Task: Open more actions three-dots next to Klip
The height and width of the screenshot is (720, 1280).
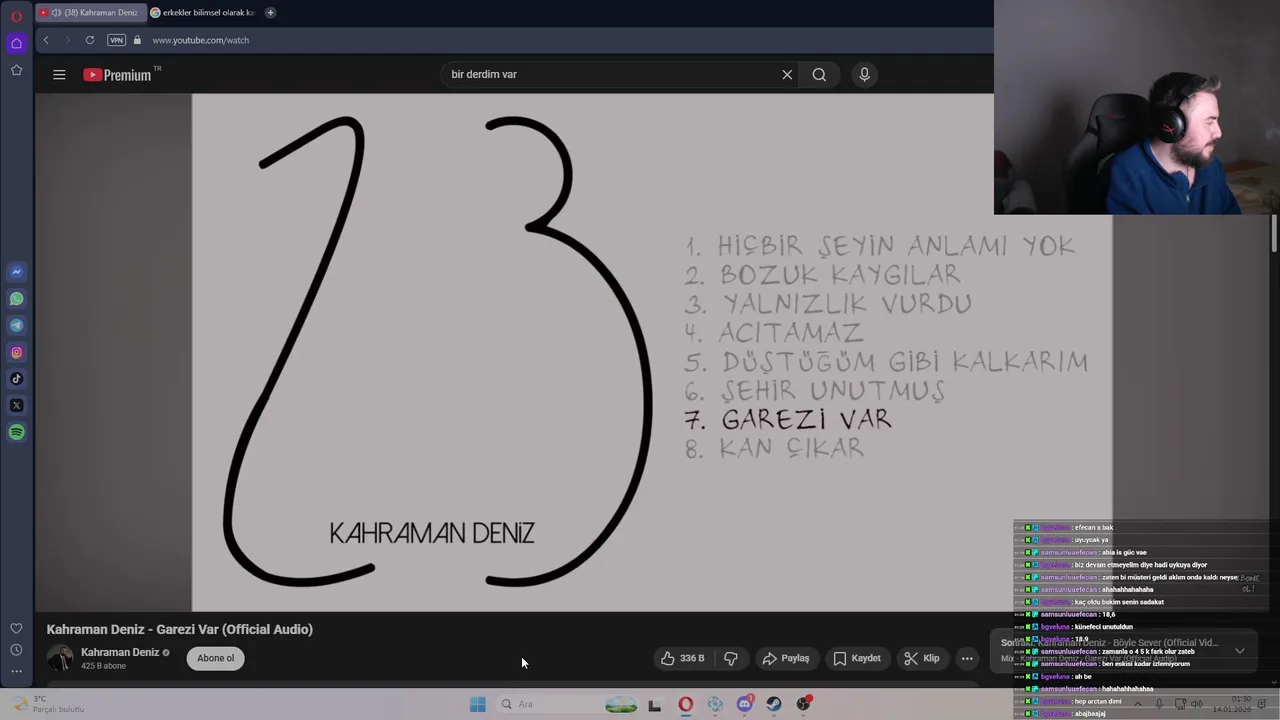Action: tap(967, 658)
